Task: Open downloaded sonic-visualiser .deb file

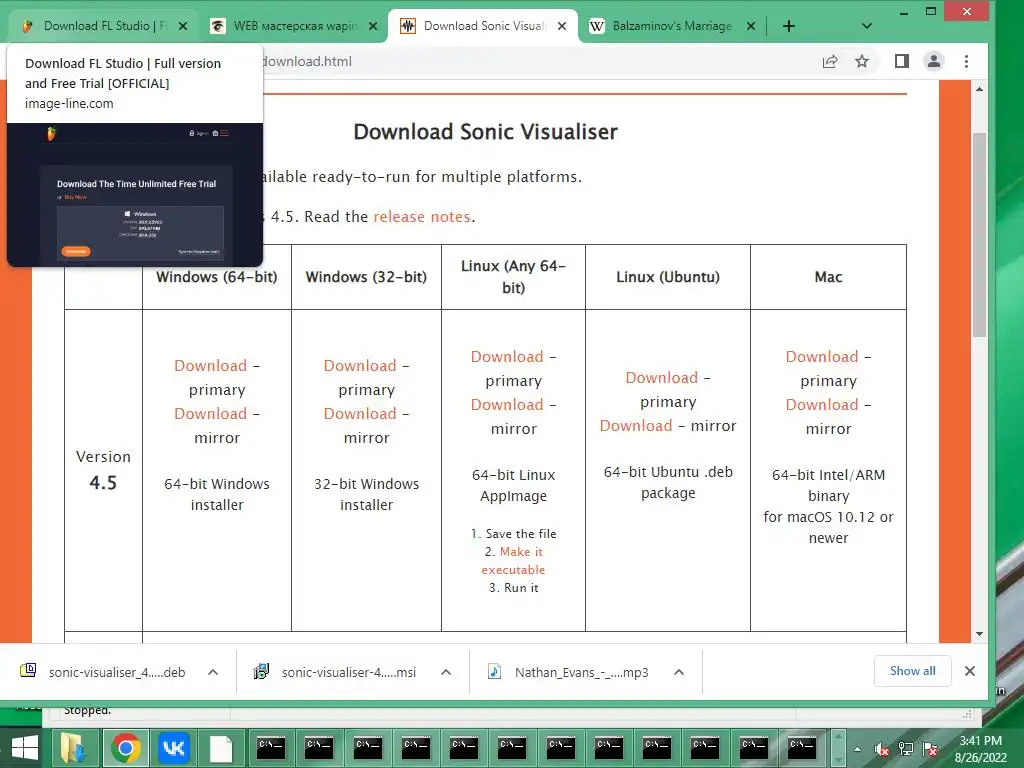Action: pyautogui.click(x=104, y=672)
